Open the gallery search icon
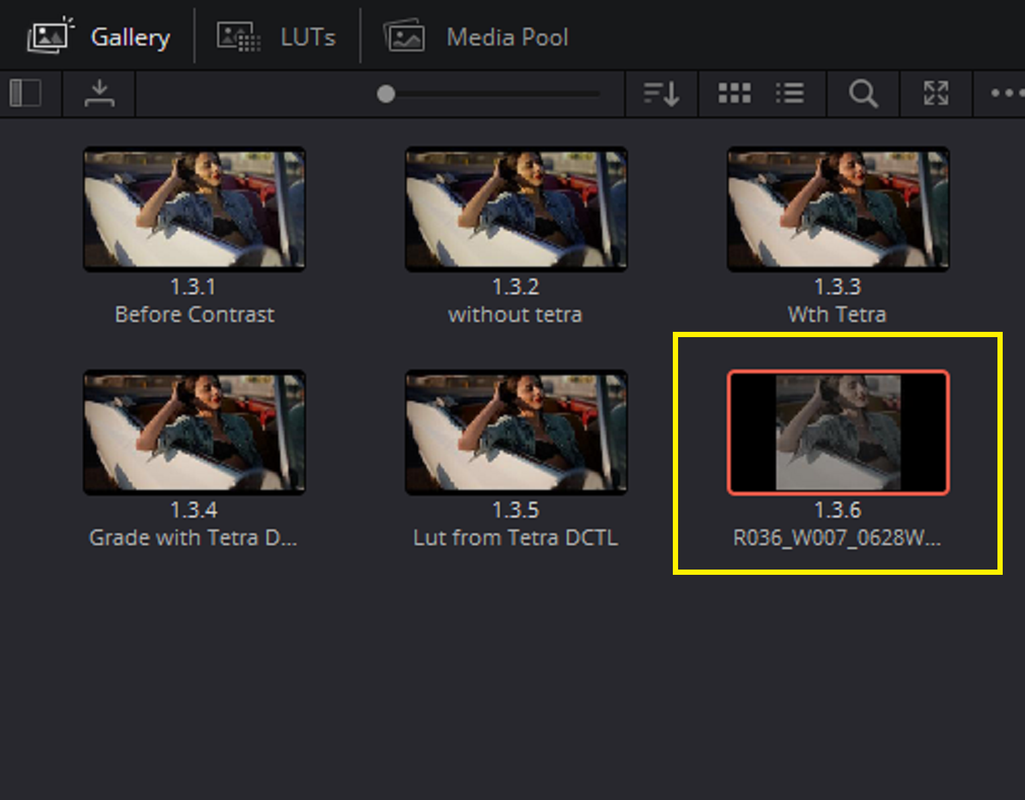This screenshot has width=1025, height=800. (x=863, y=93)
